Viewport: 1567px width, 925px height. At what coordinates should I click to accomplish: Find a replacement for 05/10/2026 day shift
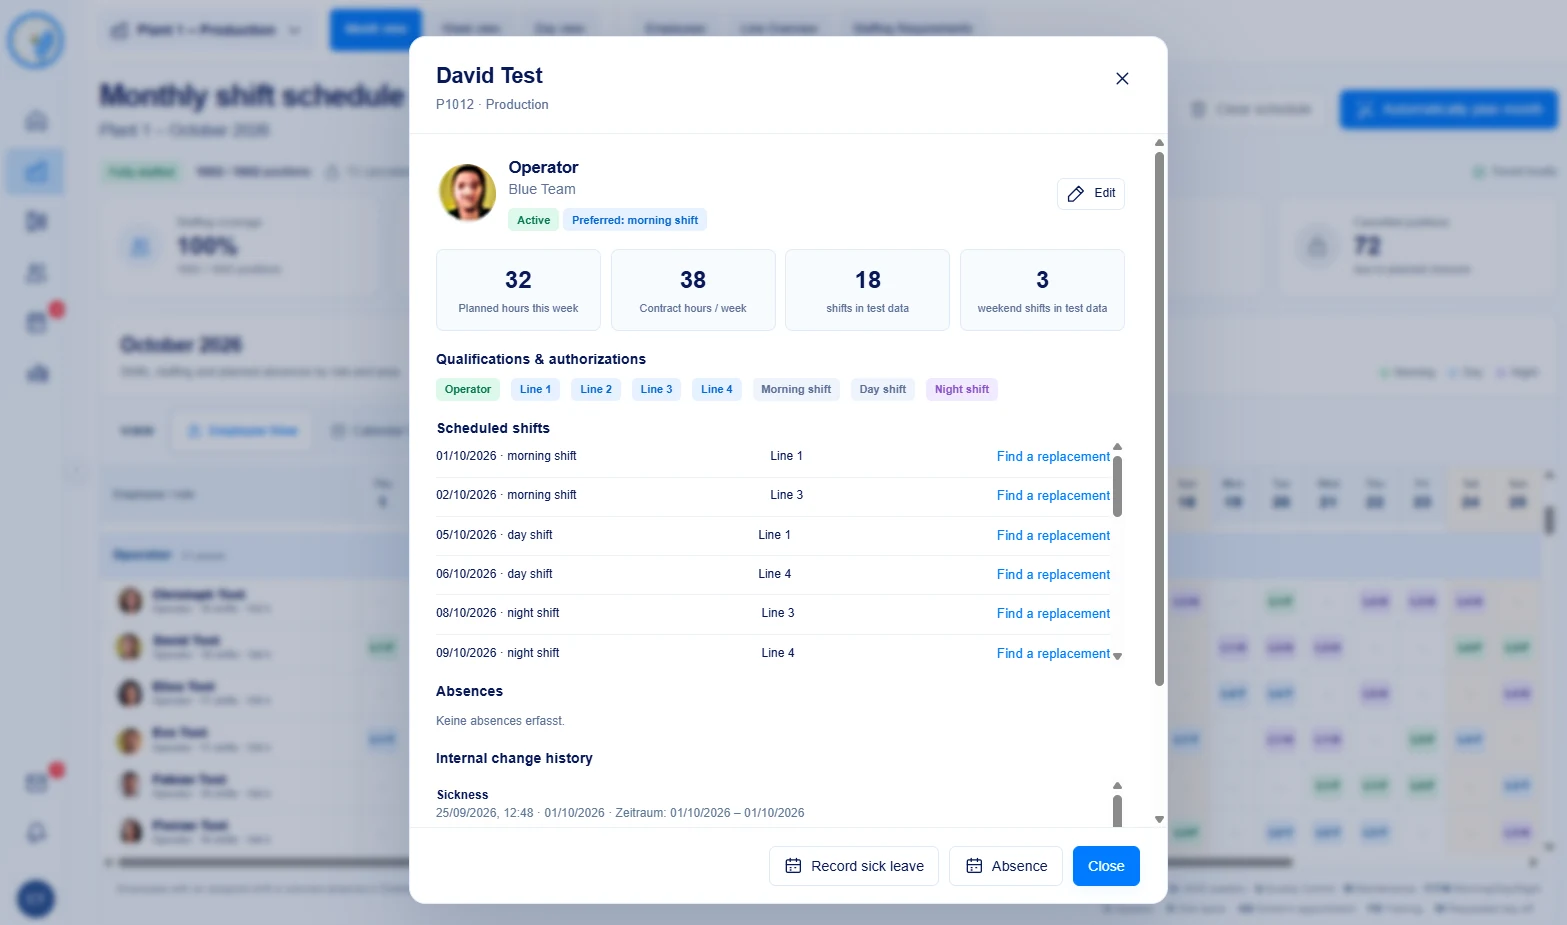[x=1053, y=536]
